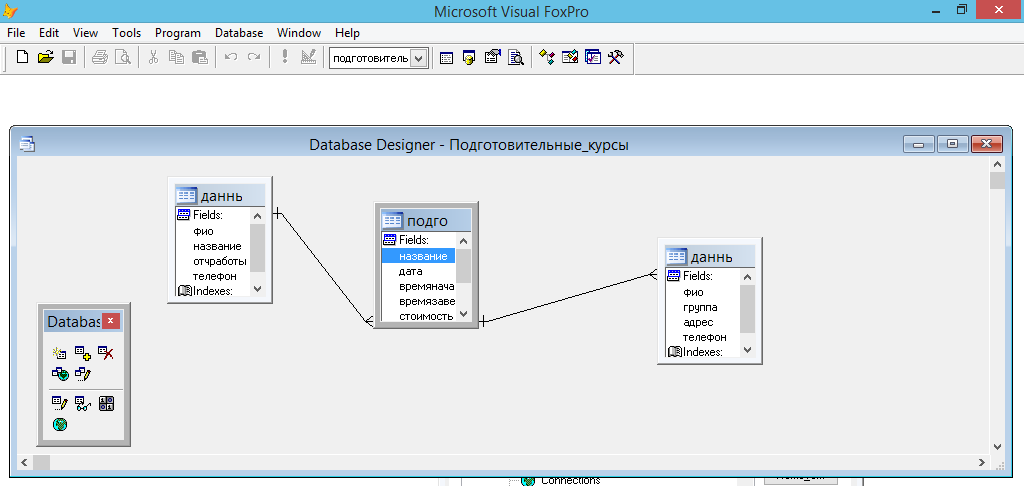Viewport: 1030px width, 486px height.
Task: Click the Toolbox hammer and wrench icon
Action: pyautogui.click(x=616, y=57)
